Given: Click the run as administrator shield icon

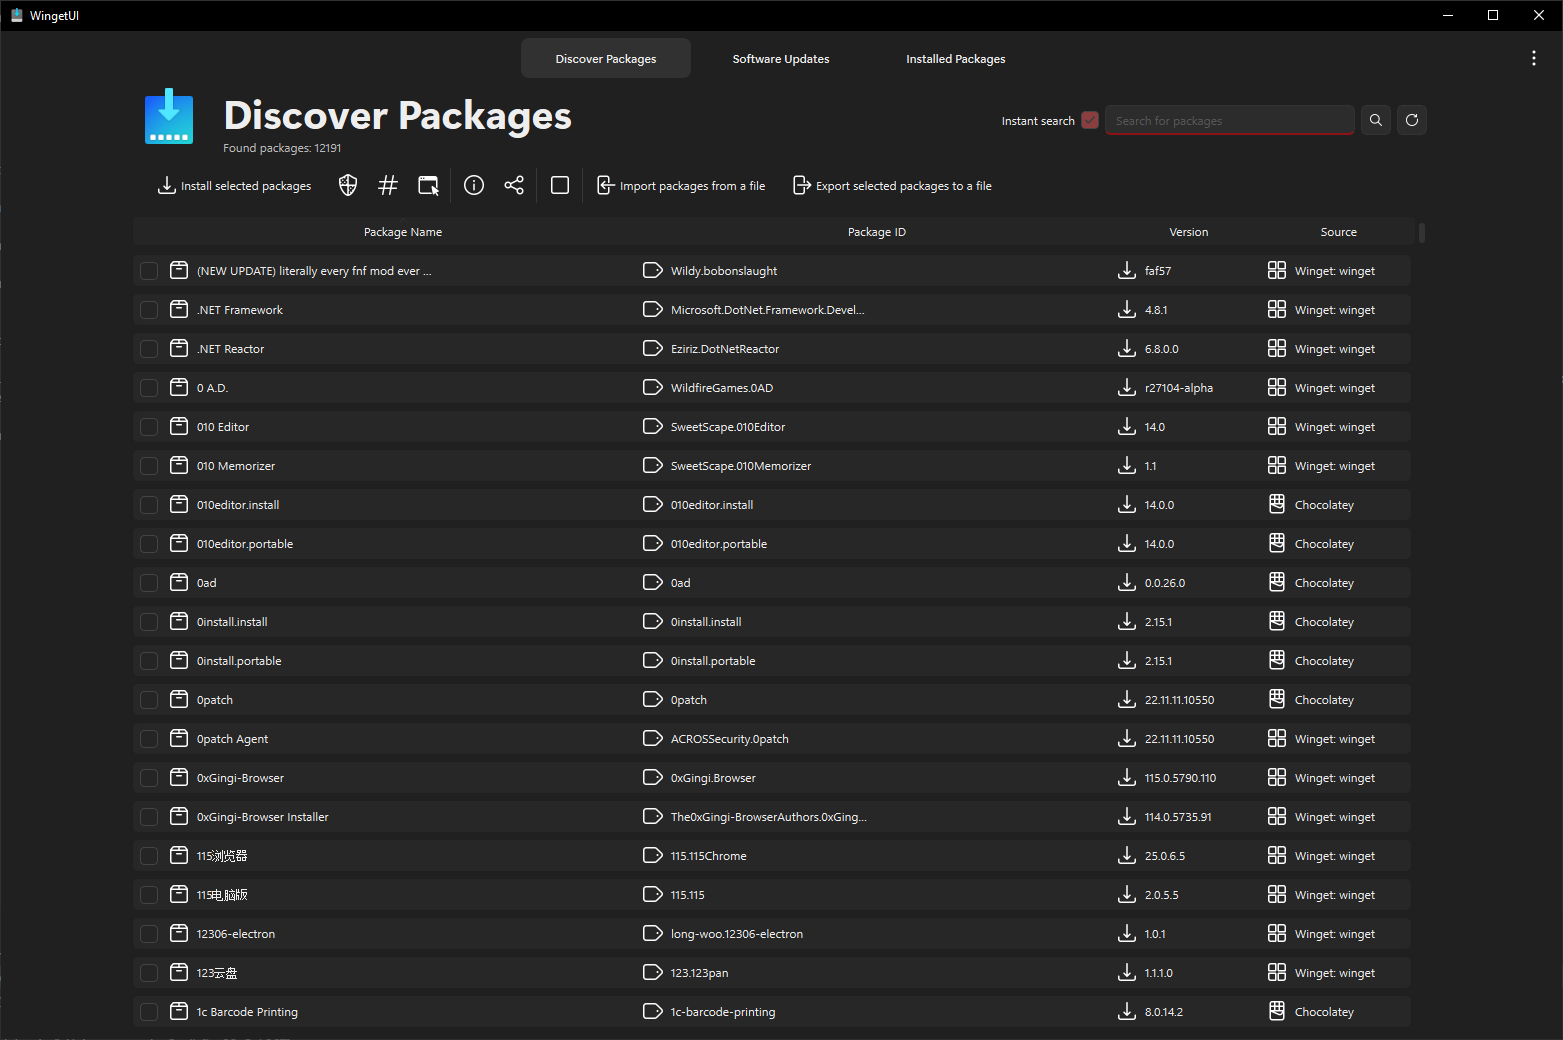Looking at the screenshot, I should [348, 185].
